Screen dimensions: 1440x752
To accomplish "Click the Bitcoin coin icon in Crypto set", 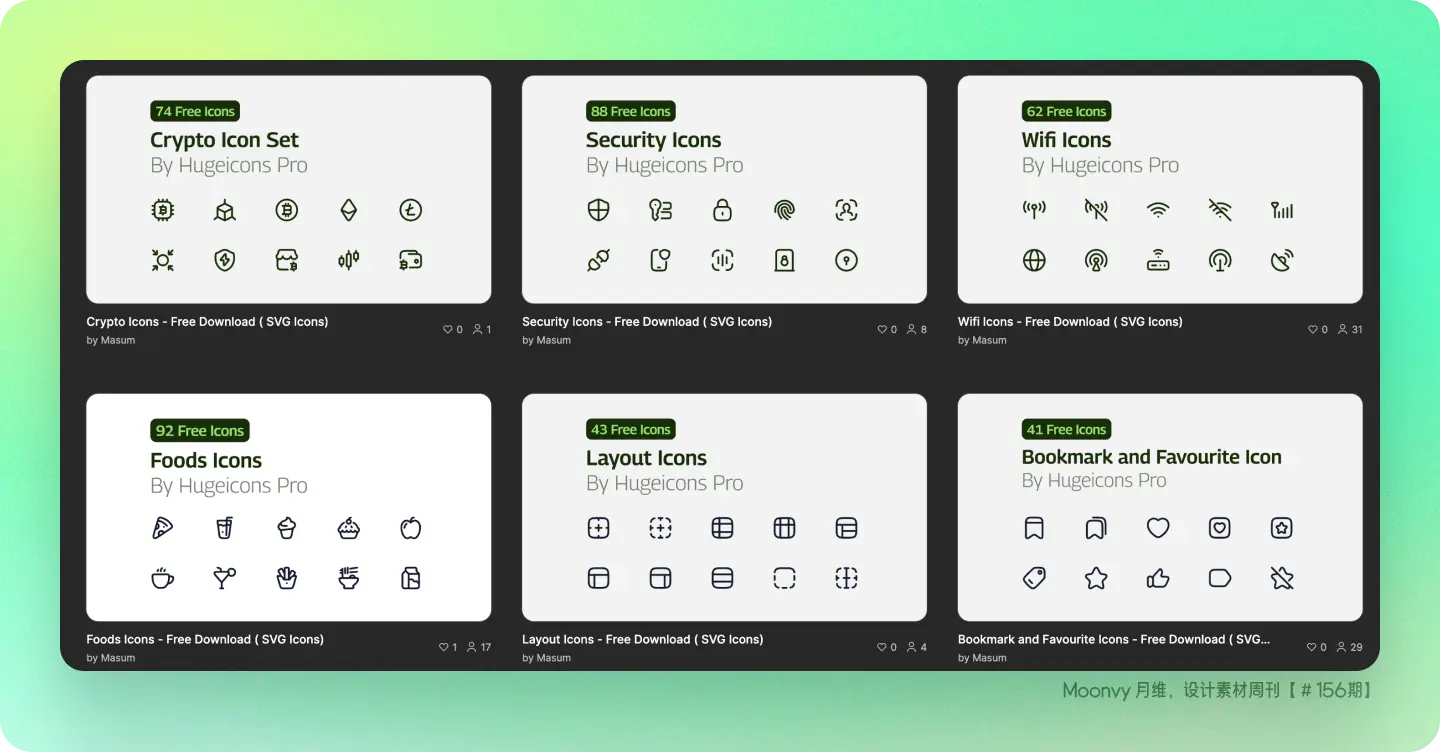I will click(x=287, y=210).
